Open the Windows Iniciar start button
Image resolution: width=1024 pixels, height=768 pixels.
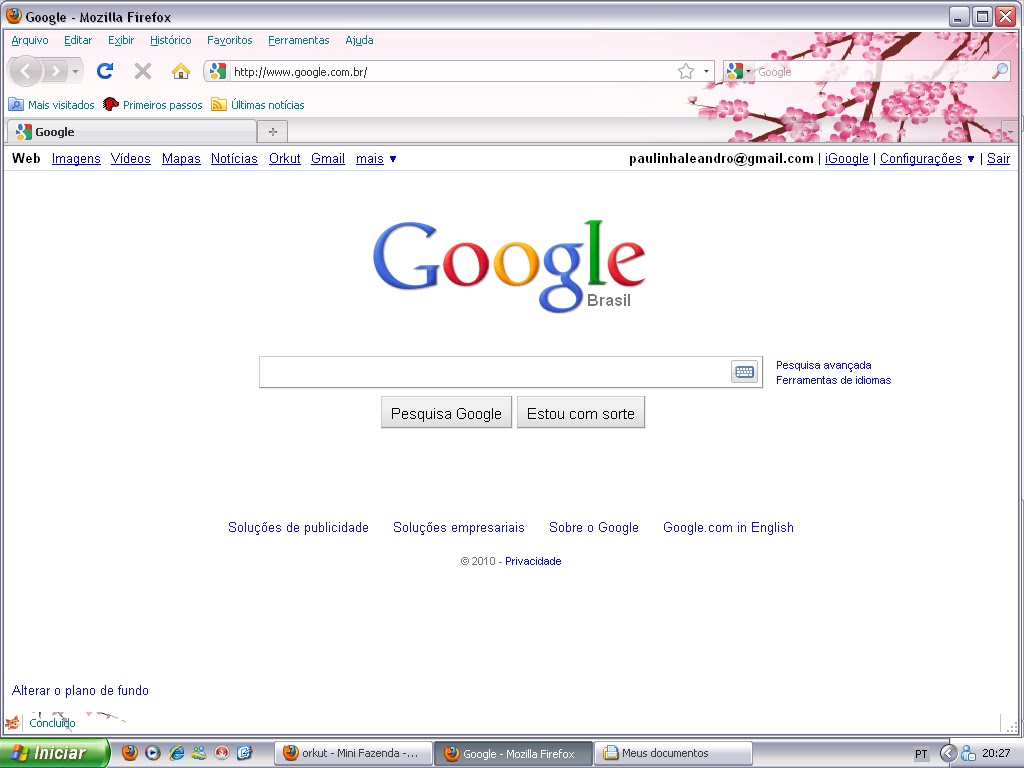coord(54,753)
